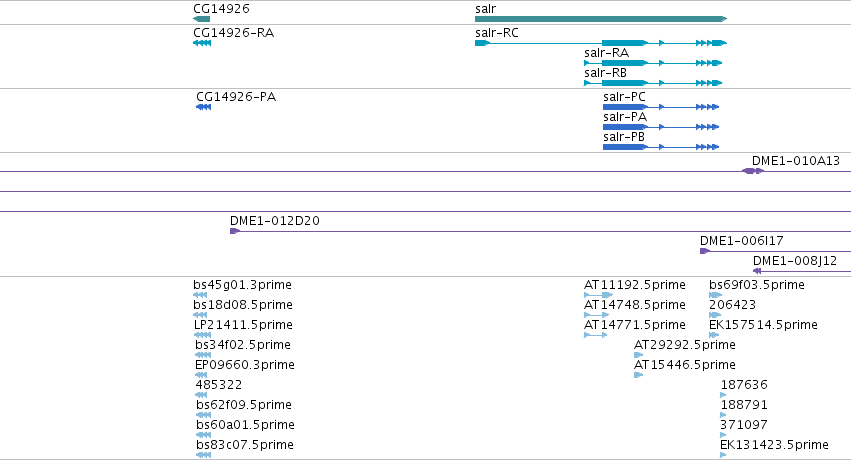Select the DME1-010A13 purple arrow glyph

coord(753,171)
